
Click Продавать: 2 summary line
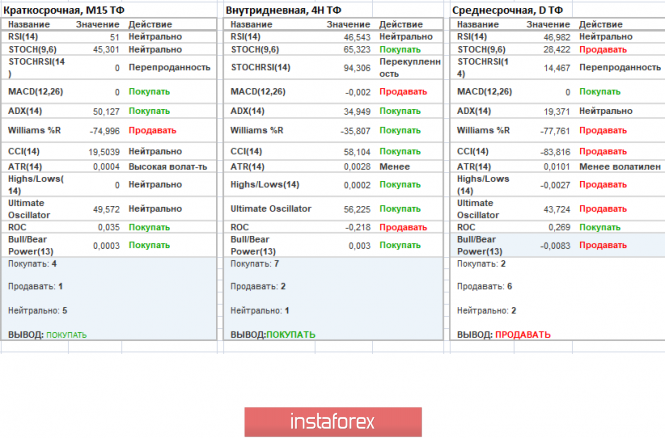tap(258, 287)
